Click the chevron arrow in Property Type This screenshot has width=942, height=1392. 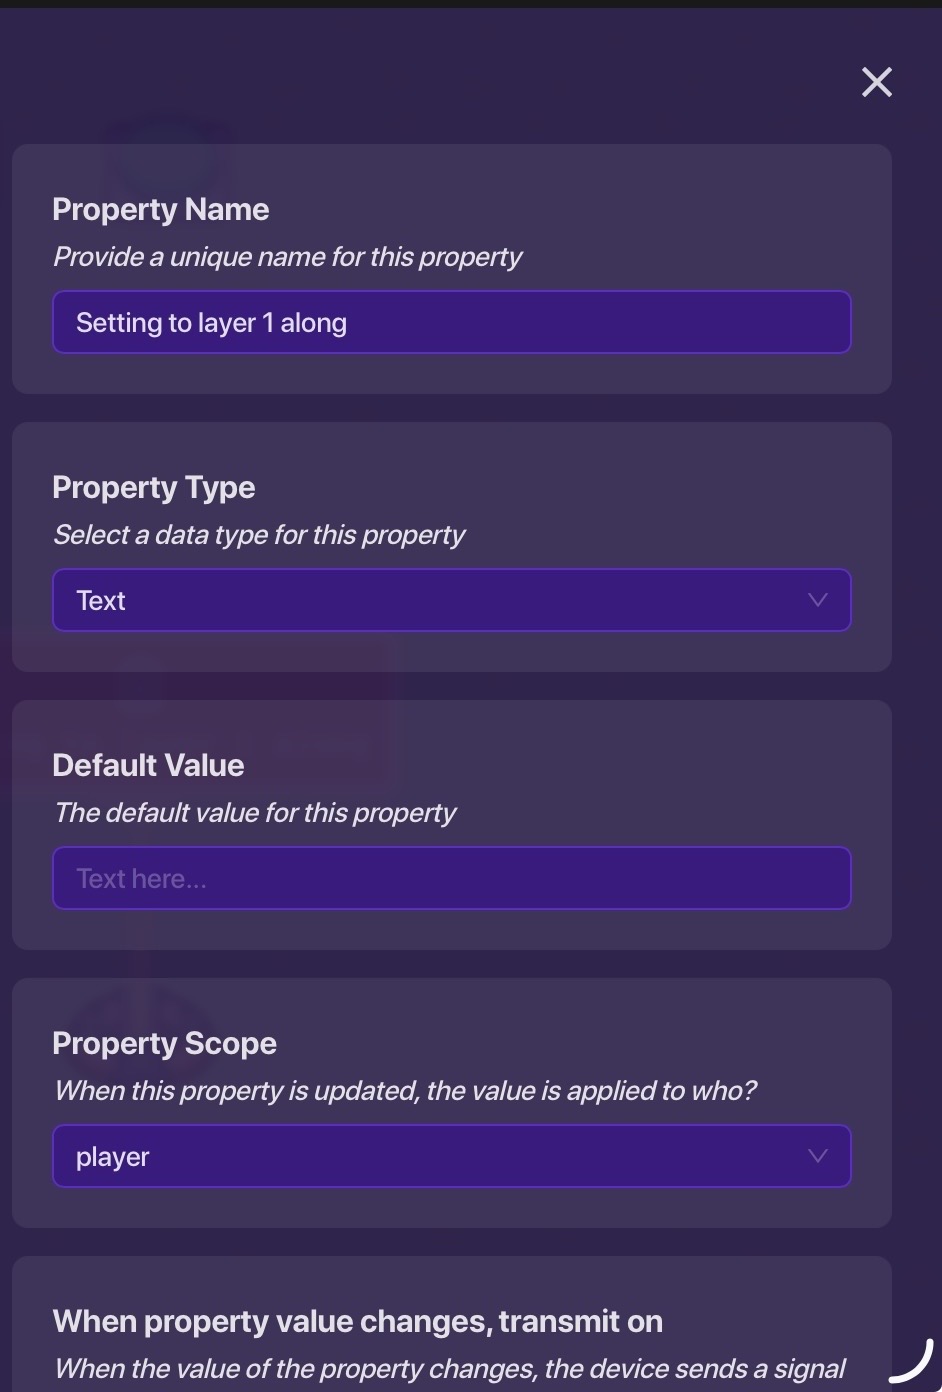[x=817, y=600]
